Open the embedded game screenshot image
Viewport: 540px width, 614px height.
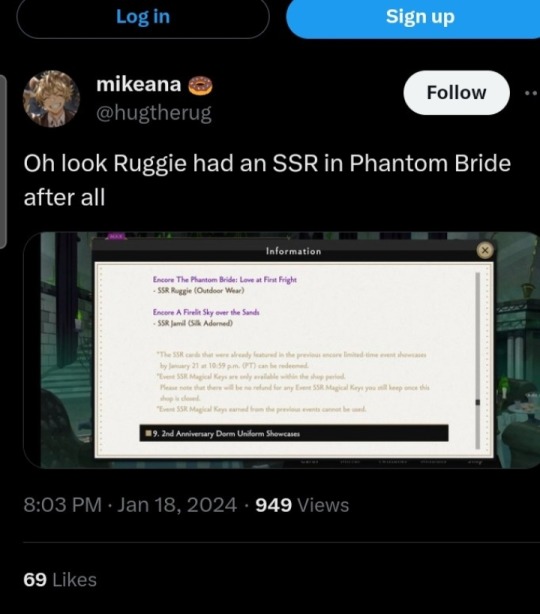click(x=282, y=350)
